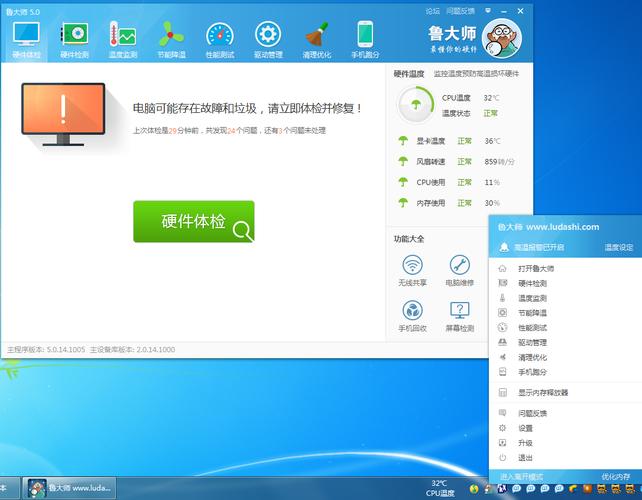Click 主程序版本 5.0.14.1005 in status bar
The width and height of the screenshot is (642, 500).
[46, 349]
